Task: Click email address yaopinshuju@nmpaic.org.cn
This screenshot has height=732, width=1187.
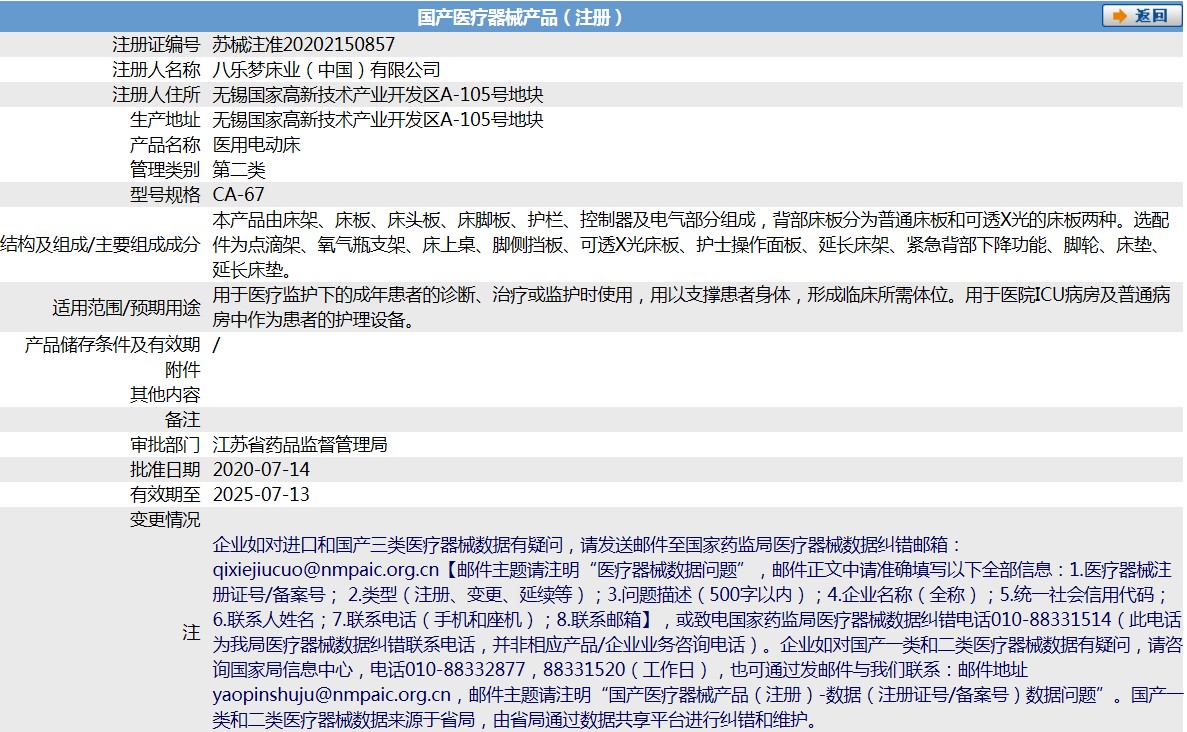Action: point(332,694)
